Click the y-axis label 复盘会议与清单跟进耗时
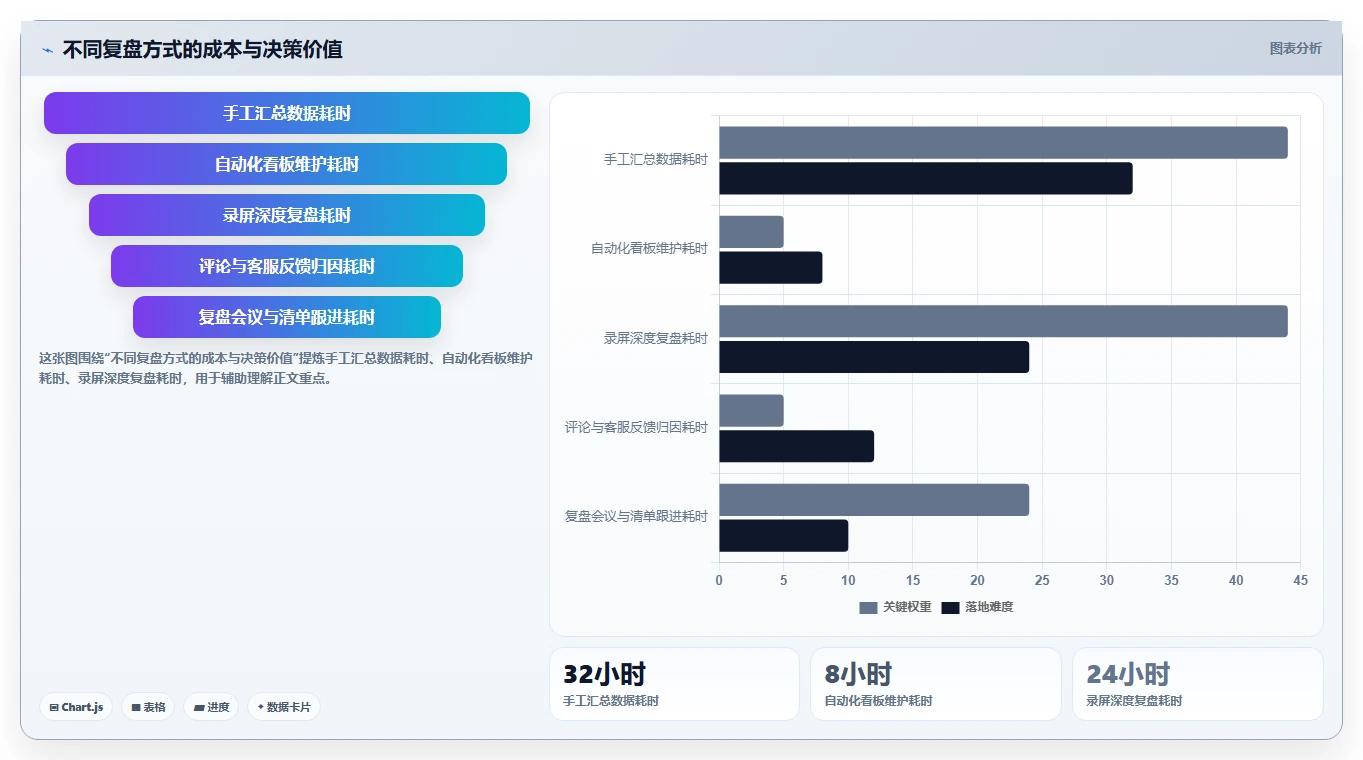The image size is (1363, 760). tap(636, 517)
